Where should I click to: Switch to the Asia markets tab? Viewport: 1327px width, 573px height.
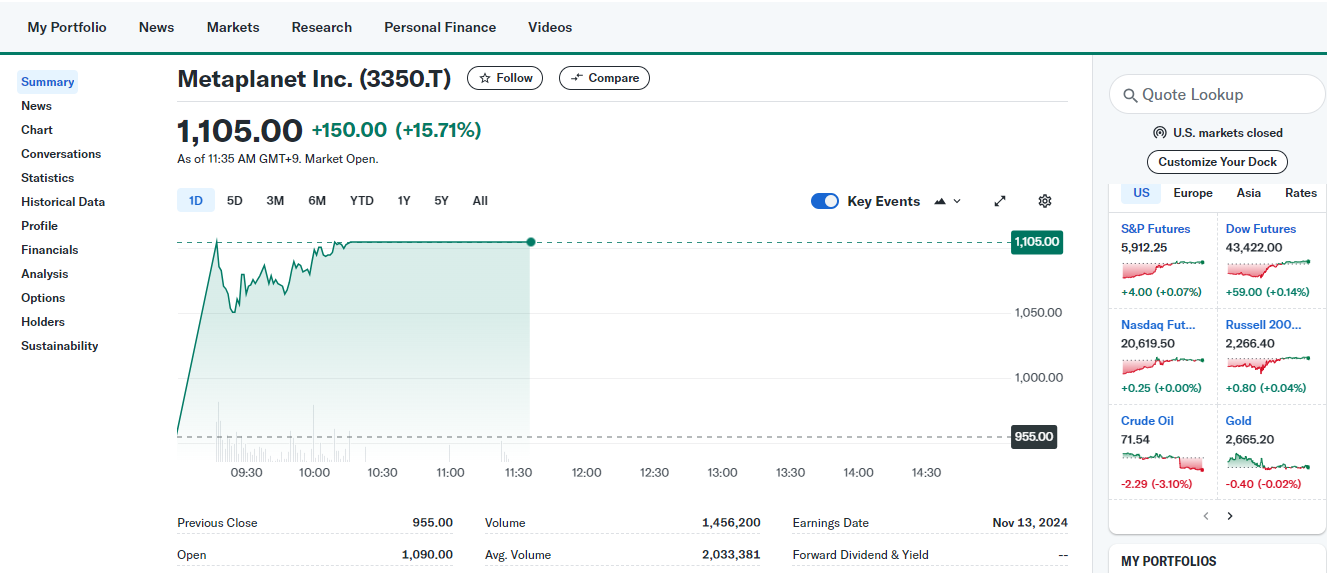(x=1249, y=193)
